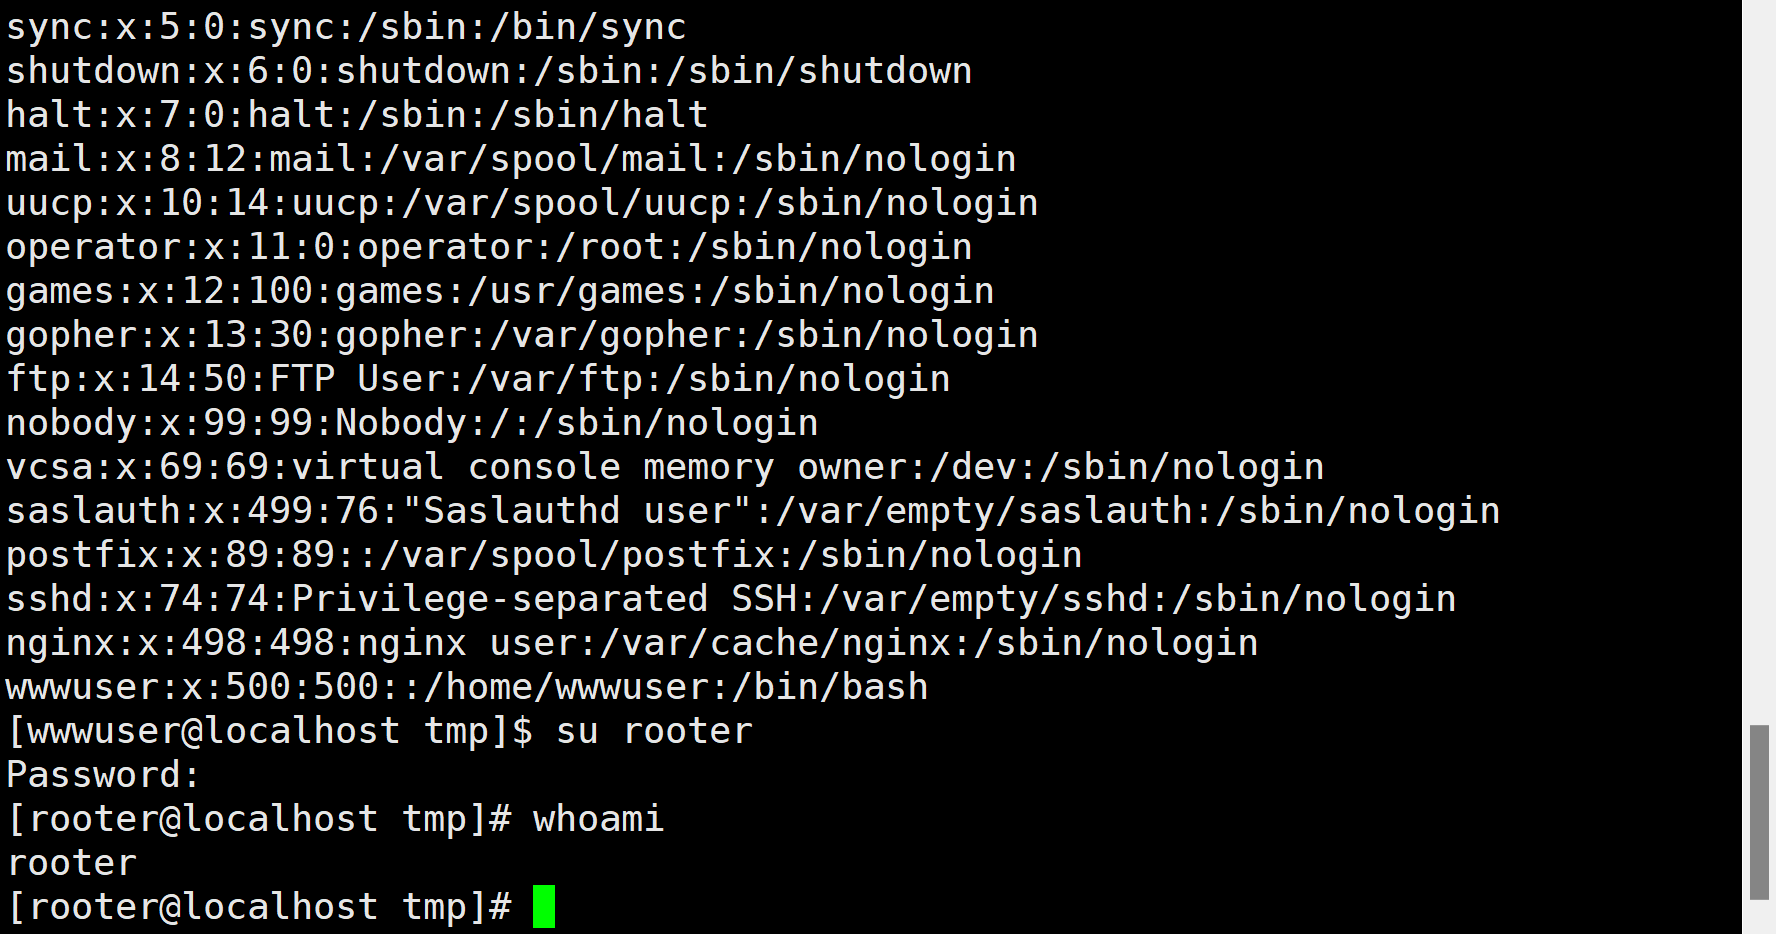Image resolution: width=1776 pixels, height=934 pixels.
Task: Click the saslauth 'Saslauthd user' line
Action: (x=753, y=511)
